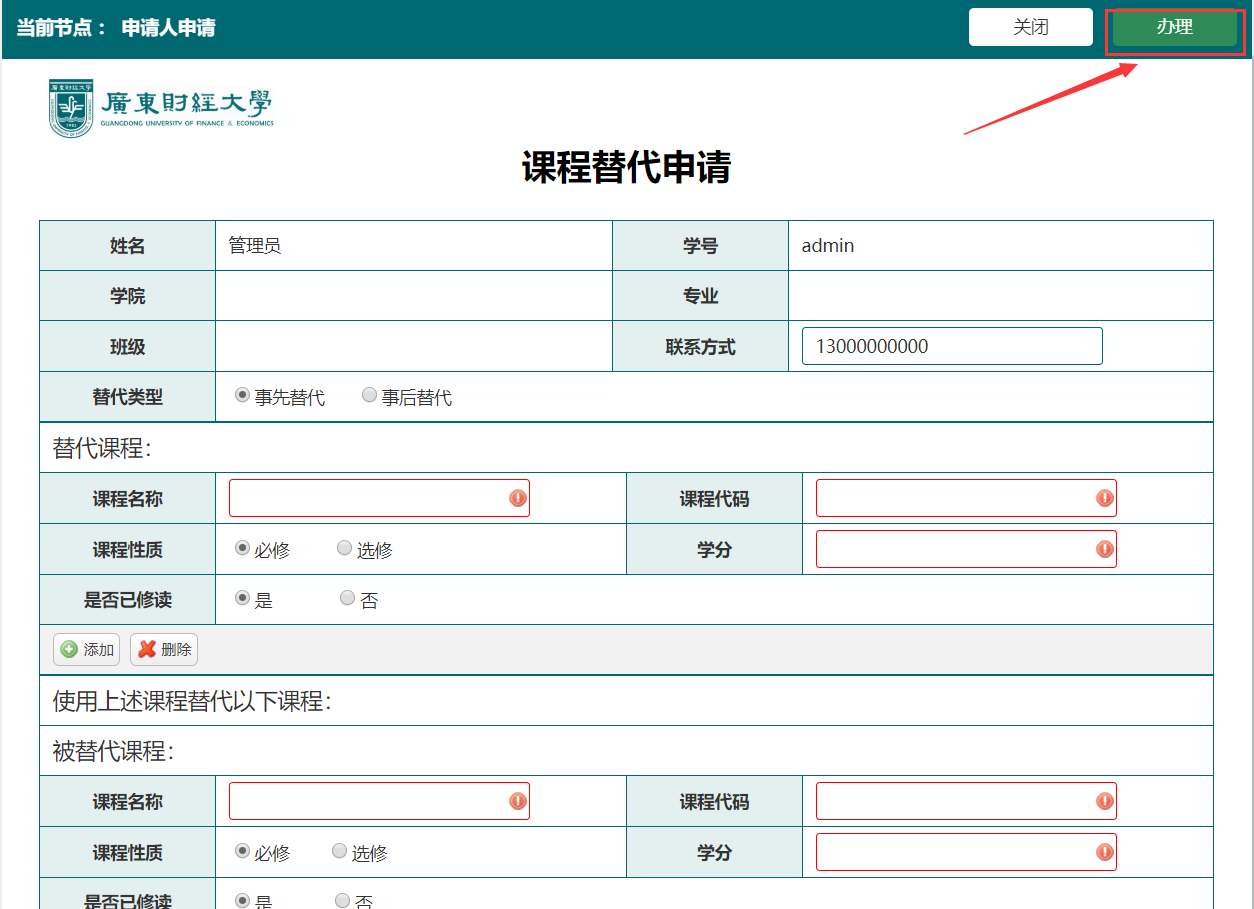Select 否 for 替代课程 是否已修读
Viewport: 1254px width, 909px height.
click(x=348, y=598)
